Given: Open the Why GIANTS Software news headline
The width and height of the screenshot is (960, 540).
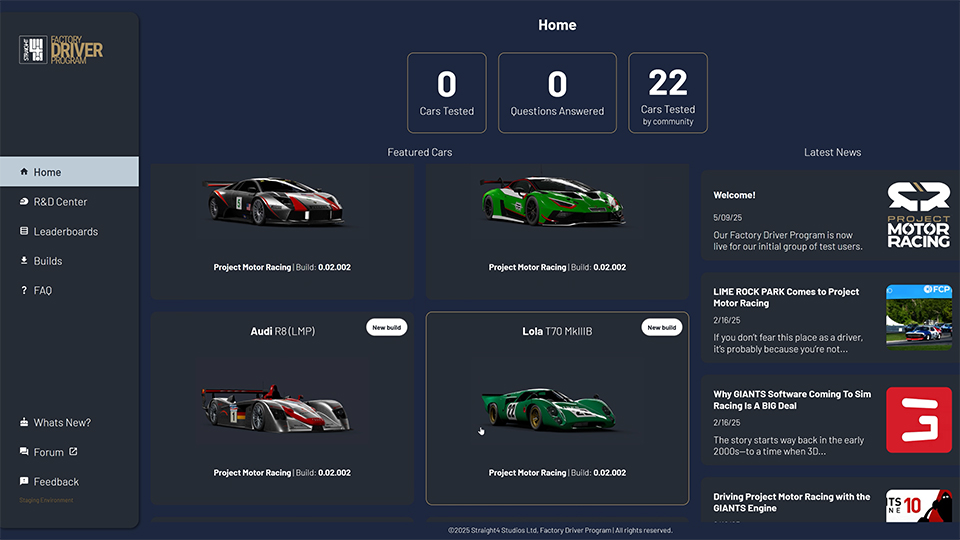Looking at the screenshot, I should click(x=792, y=400).
